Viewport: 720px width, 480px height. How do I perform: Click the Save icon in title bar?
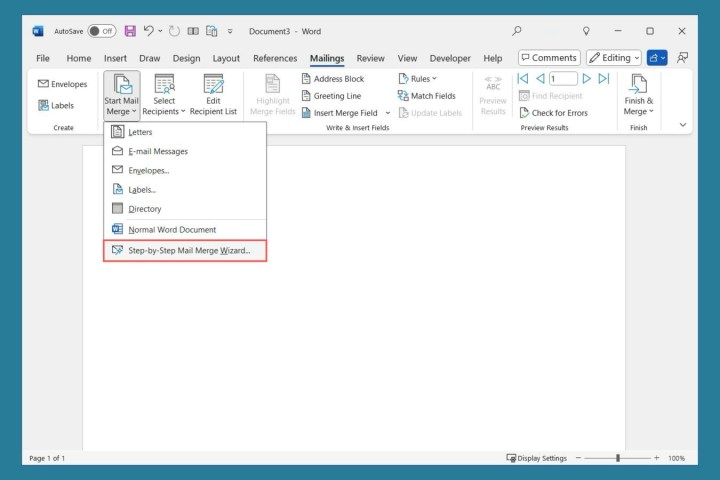coord(130,31)
